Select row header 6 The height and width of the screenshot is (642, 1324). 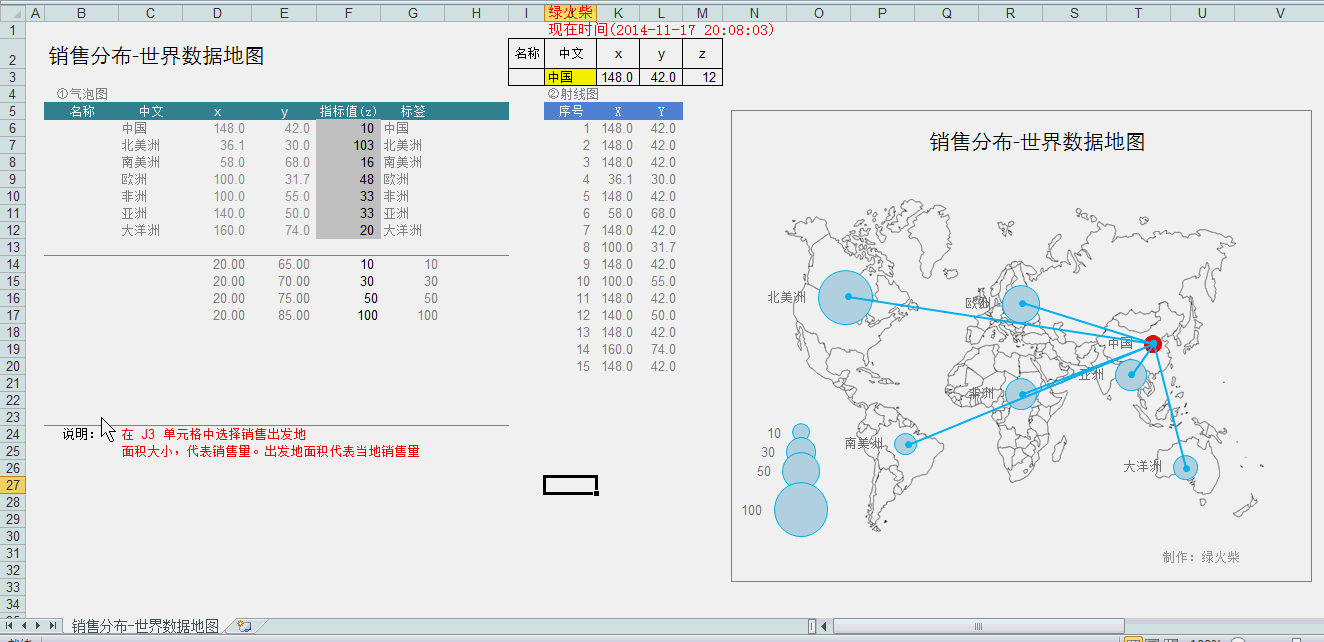tap(12, 128)
